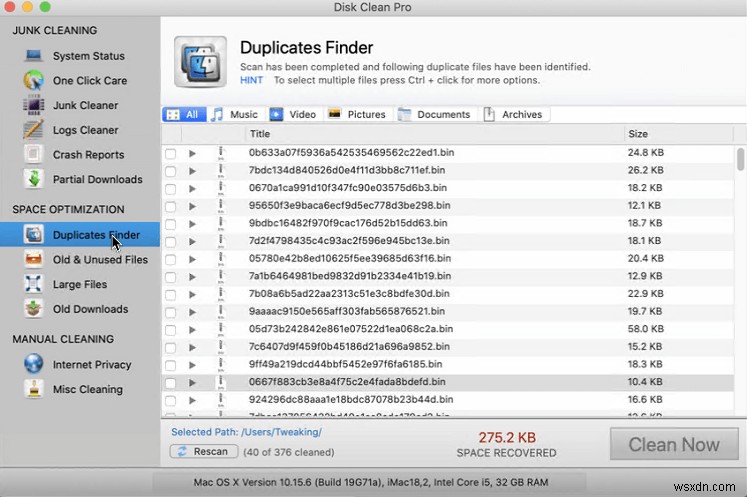
Task: Tick checkbox for 95650f3e9baca6ecf9d5ec778d3be298.bin
Action: coord(170,206)
